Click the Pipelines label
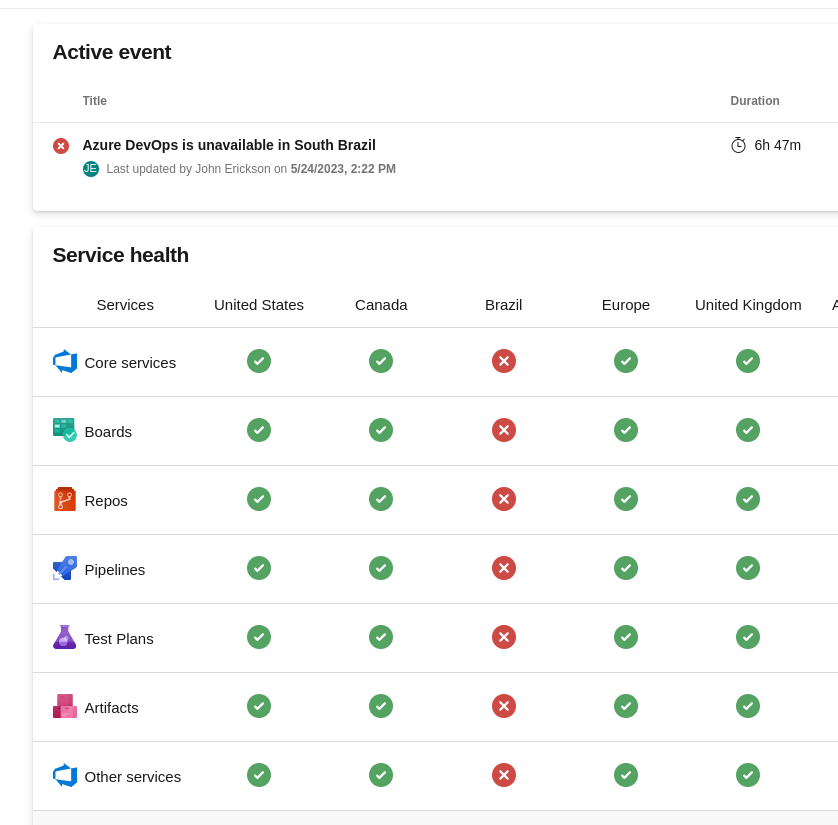Screen dimensions: 838x825 (114, 570)
